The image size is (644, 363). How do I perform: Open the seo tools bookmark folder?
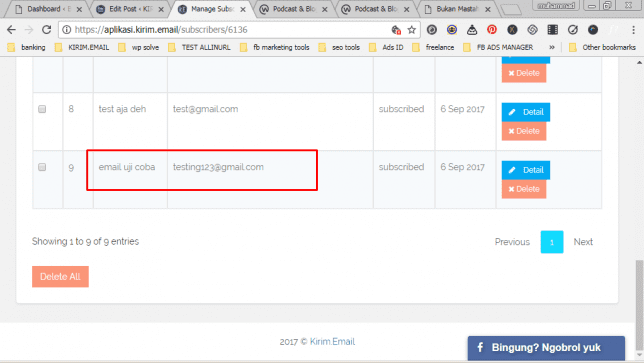[340, 47]
